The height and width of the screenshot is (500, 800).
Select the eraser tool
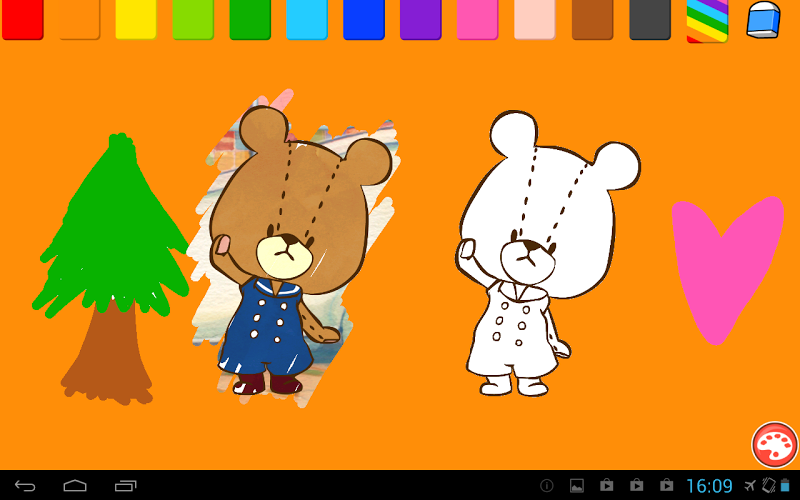pos(764,20)
